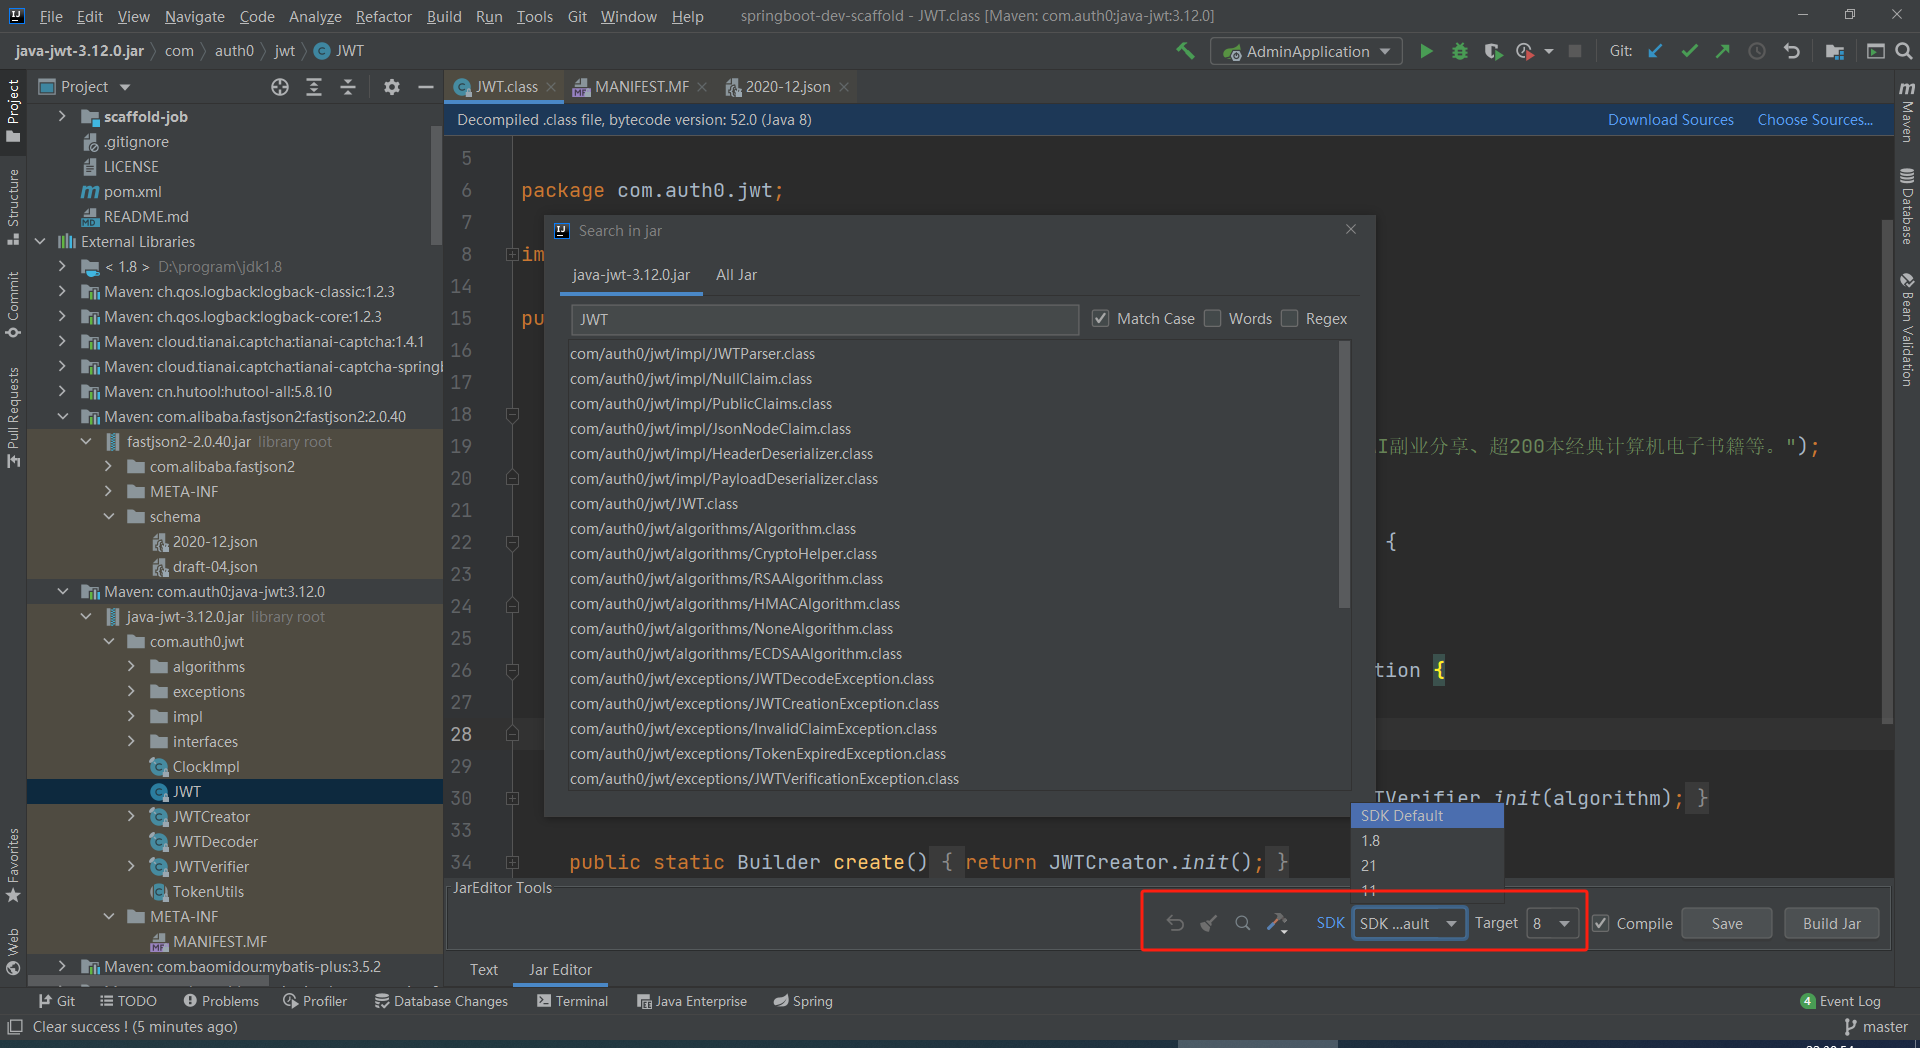The height and width of the screenshot is (1048, 1920).
Task: Uncheck the Compile checkbox
Action: 1601,923
